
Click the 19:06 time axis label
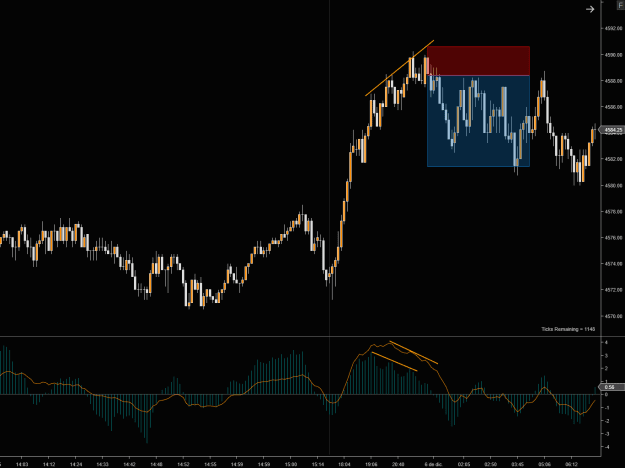[371, 464]
